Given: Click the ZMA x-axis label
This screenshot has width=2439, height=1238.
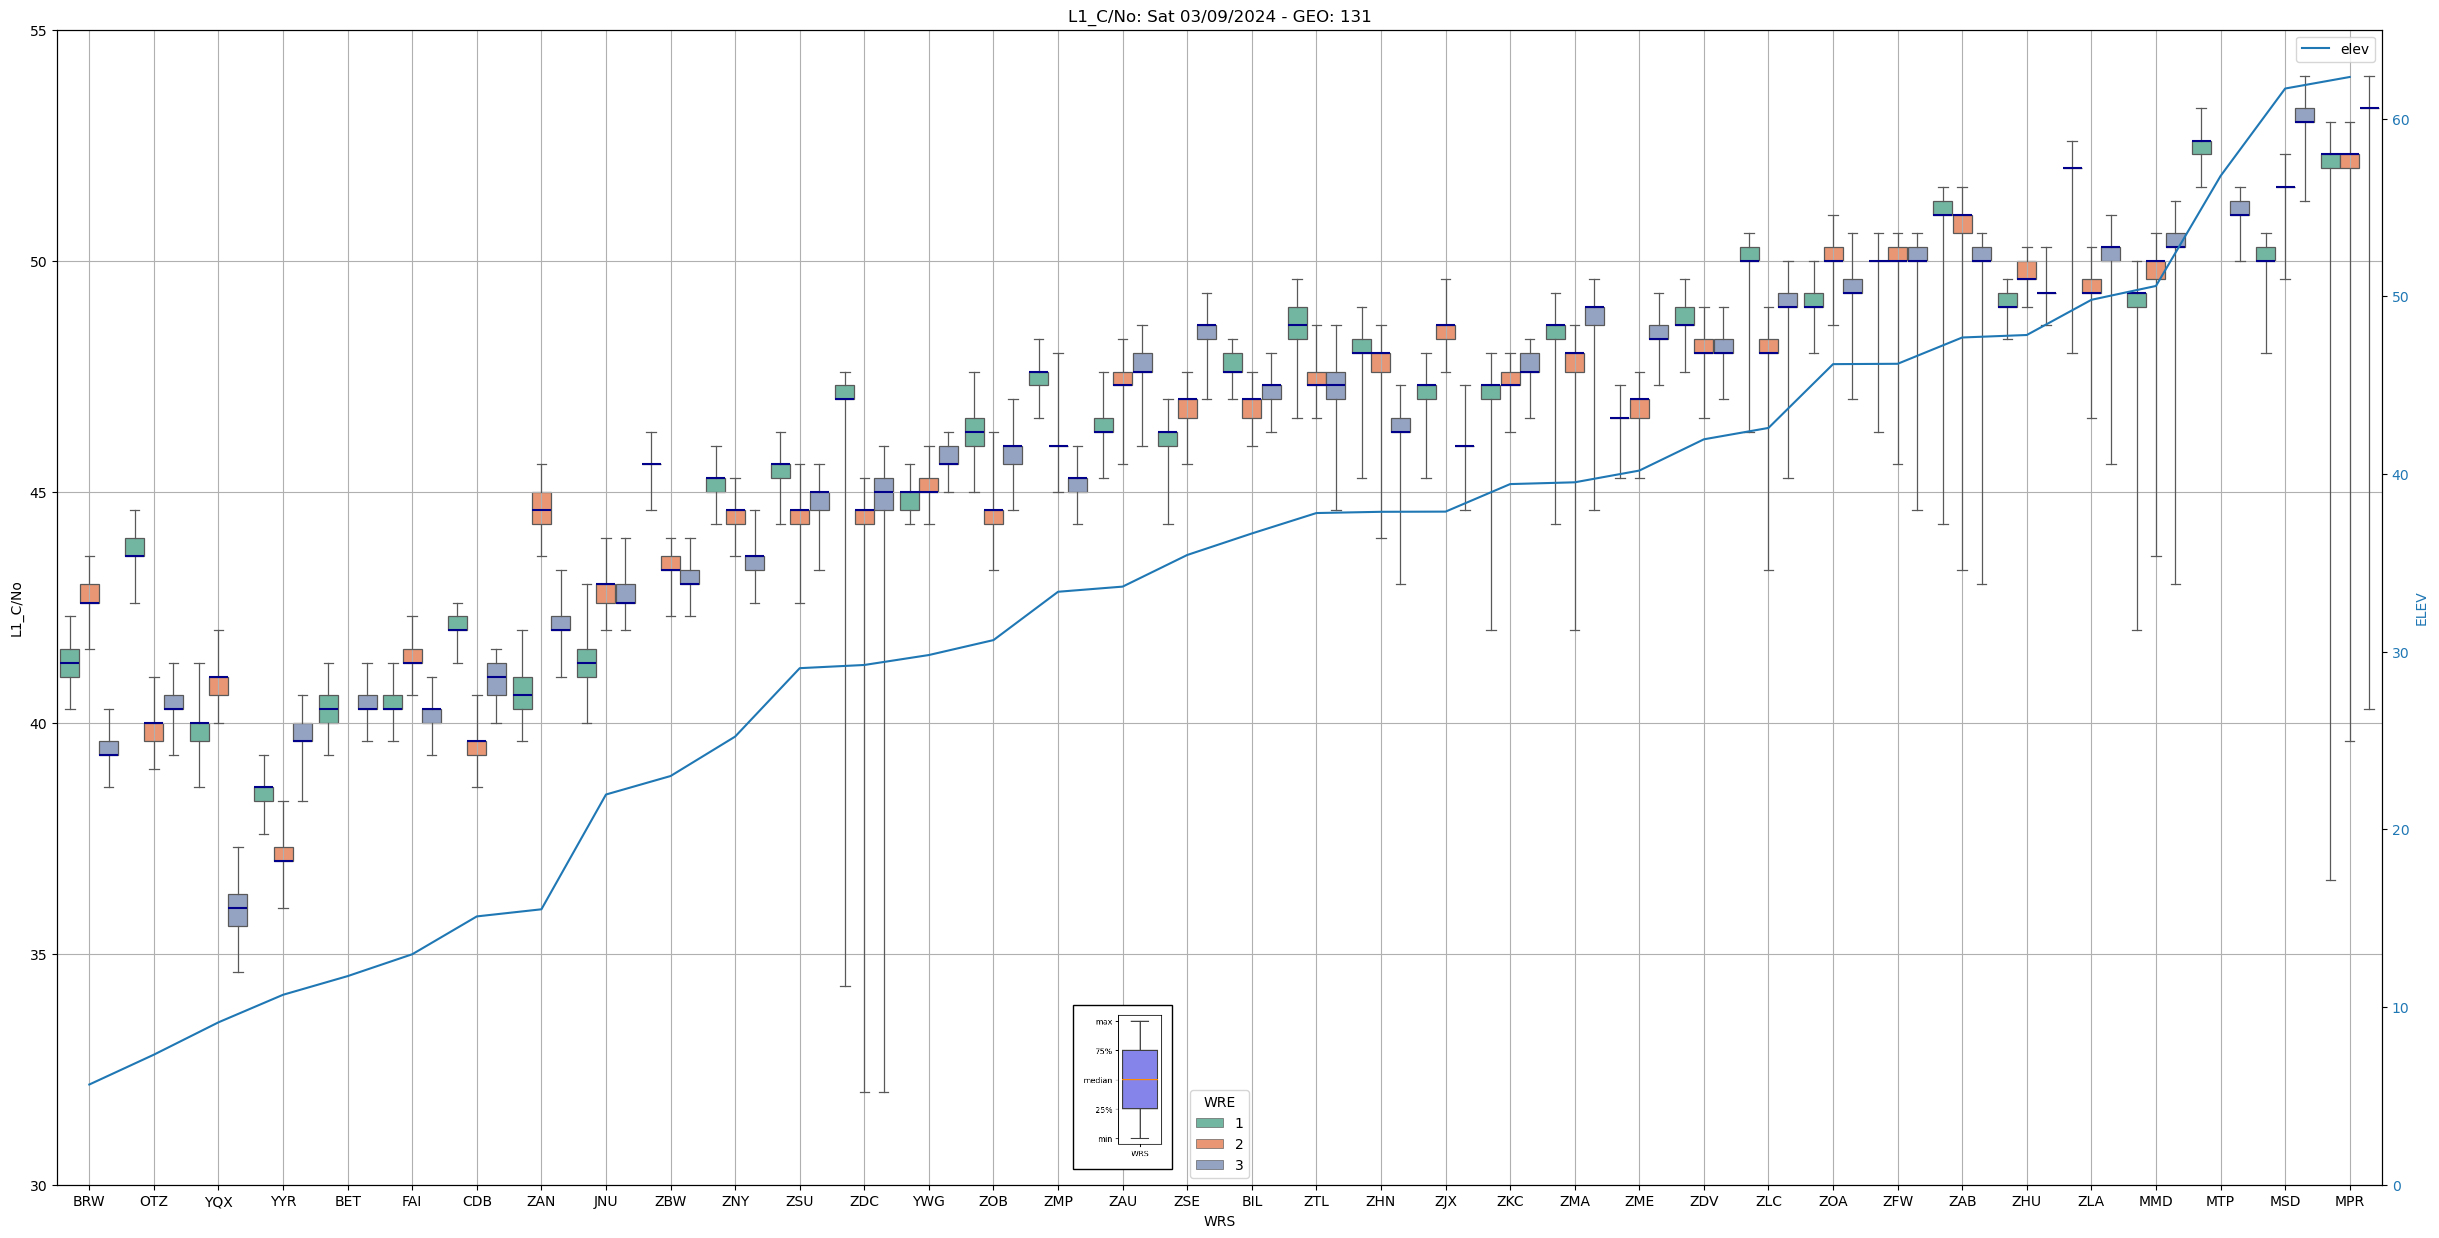Looking at the screenshot, I should pyautogui.click(x=1575, y=1202).
